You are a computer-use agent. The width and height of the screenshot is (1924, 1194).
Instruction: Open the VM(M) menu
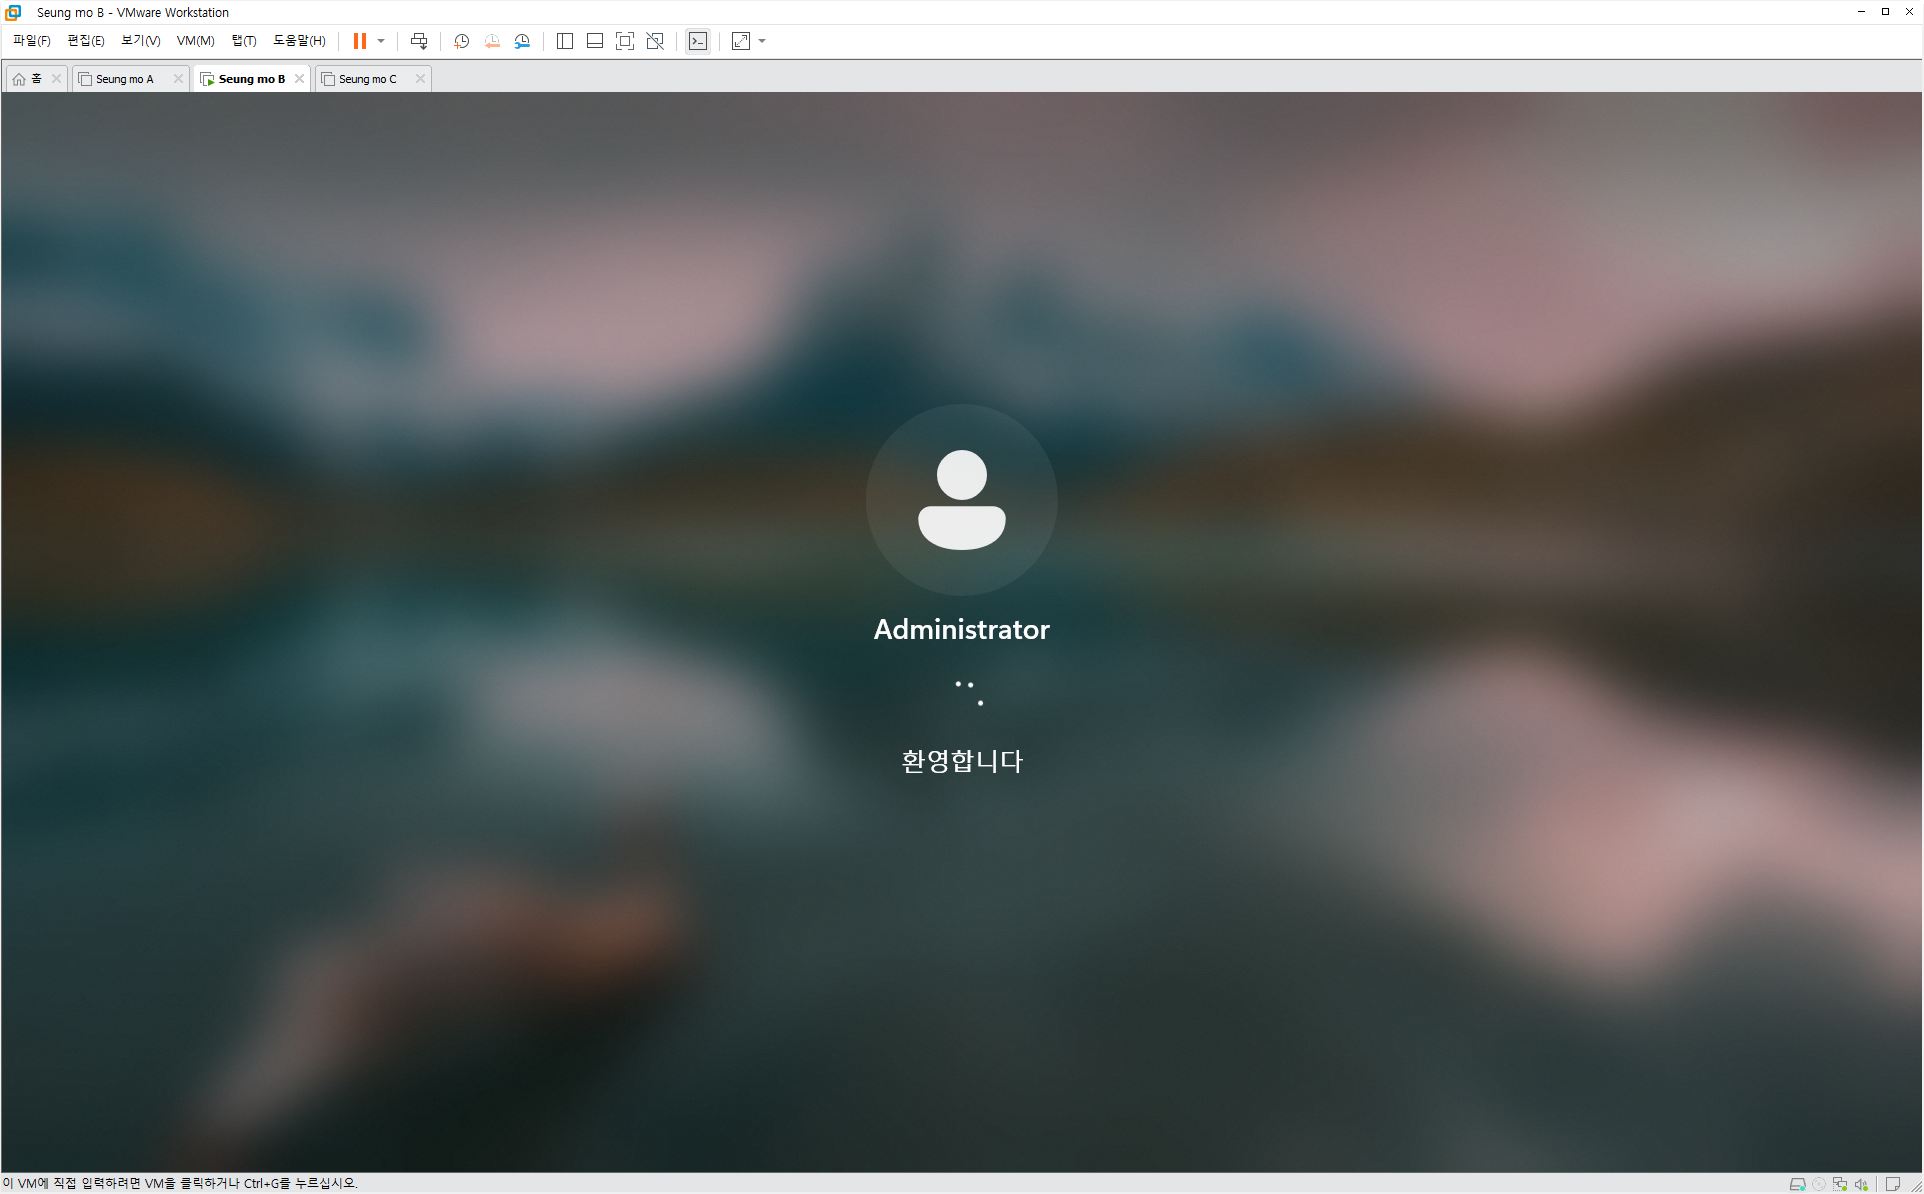click(x=195, y=41)
